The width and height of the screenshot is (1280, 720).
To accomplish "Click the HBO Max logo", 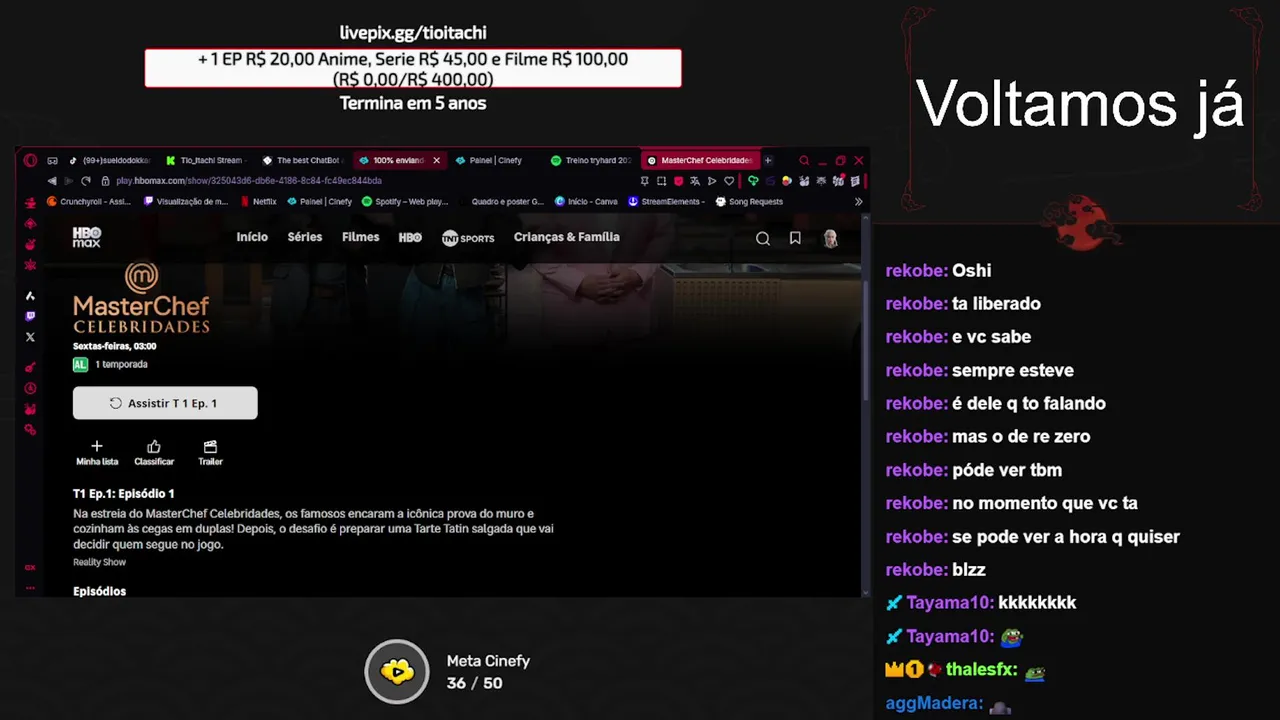I will point(87,237).
